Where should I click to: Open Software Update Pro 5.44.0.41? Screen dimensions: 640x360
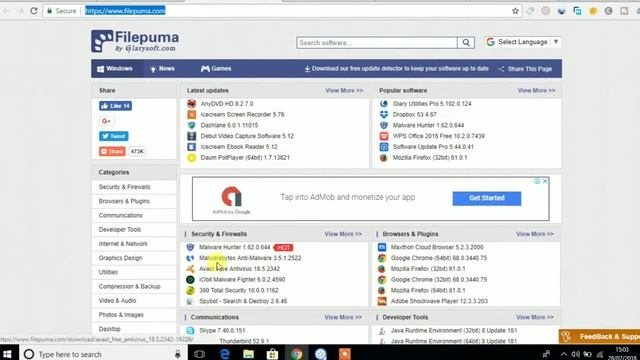click(x=433, y=147)
